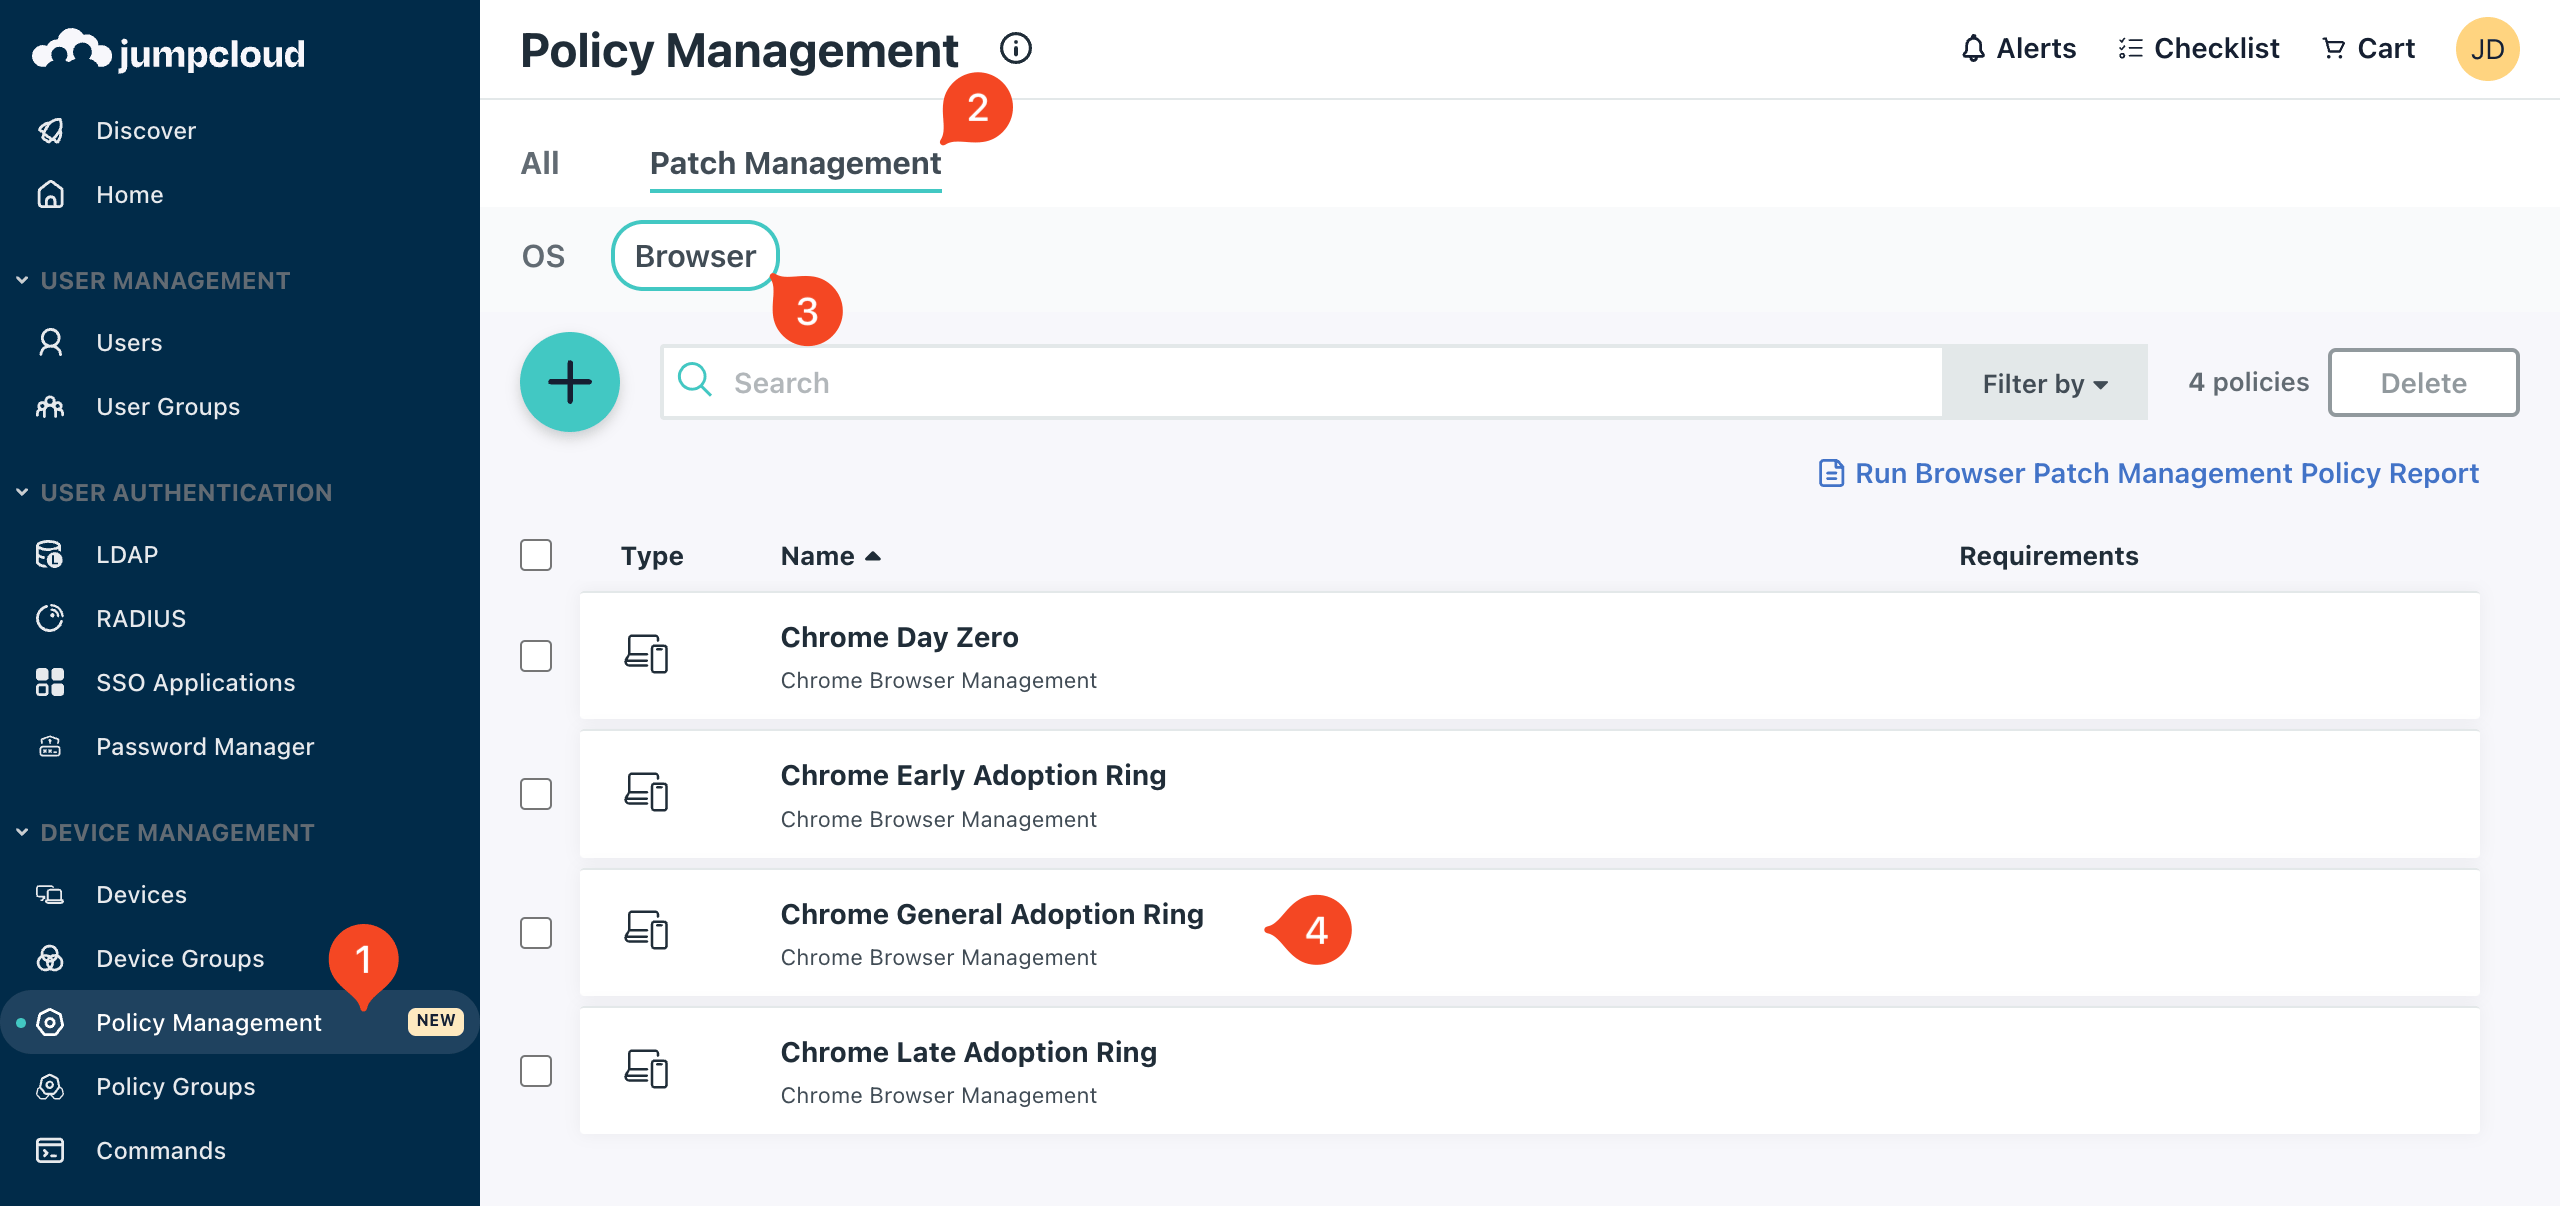The image size is (2560, 1206).
Task: Collapse the USER MANAGEMENT section
Action: click(22, 281)
